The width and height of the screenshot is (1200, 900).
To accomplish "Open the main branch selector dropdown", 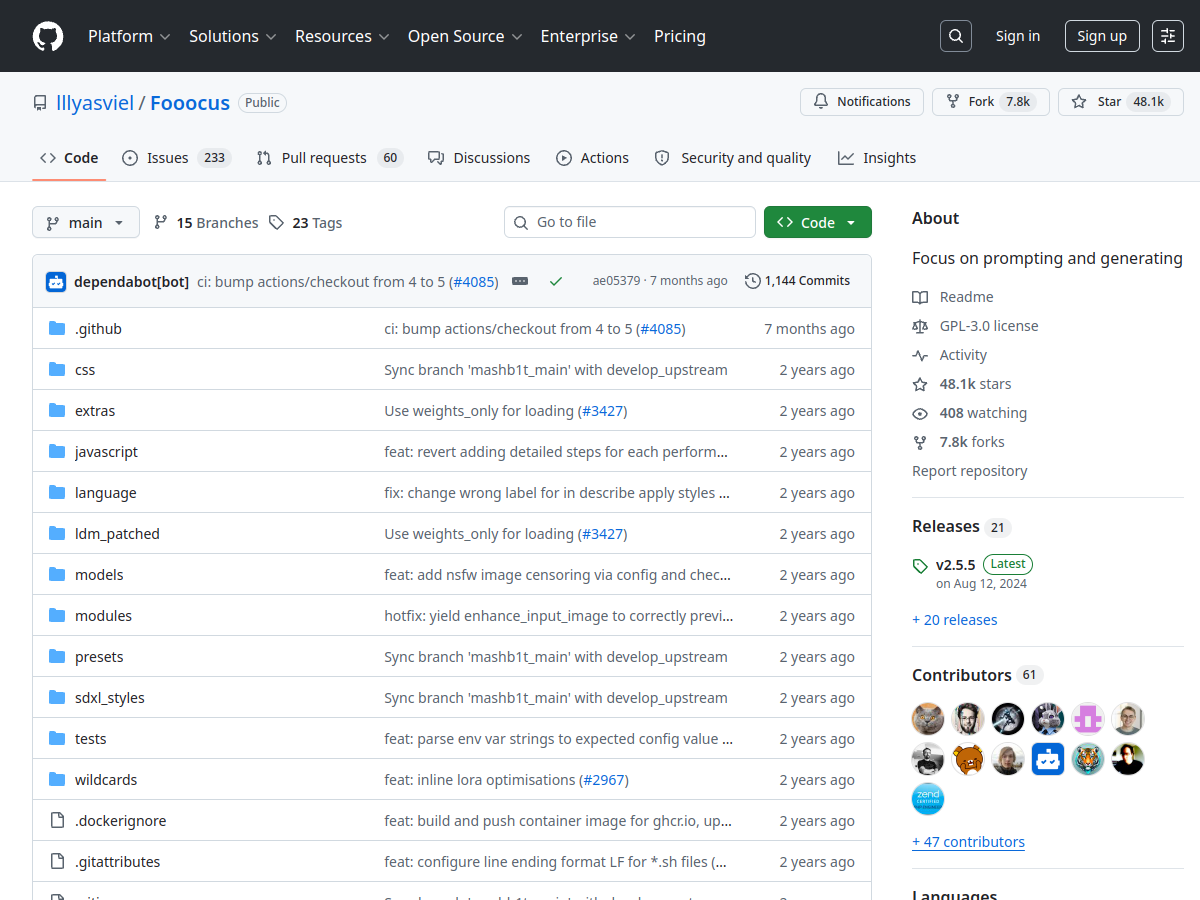I will tap(86, 222).
